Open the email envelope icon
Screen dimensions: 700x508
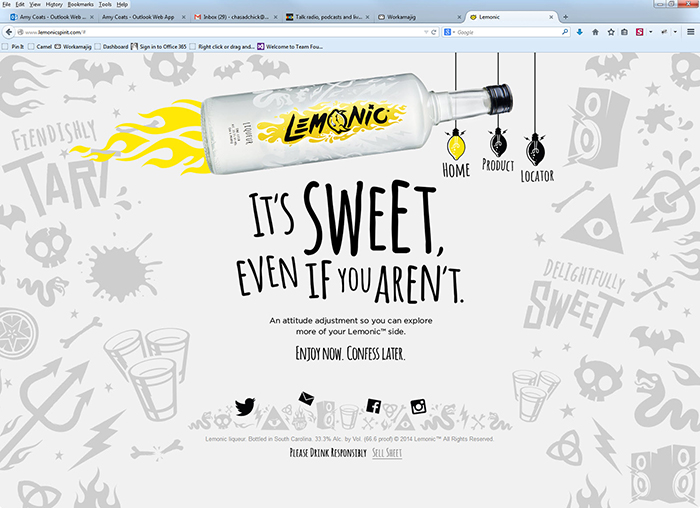point(306,398)
